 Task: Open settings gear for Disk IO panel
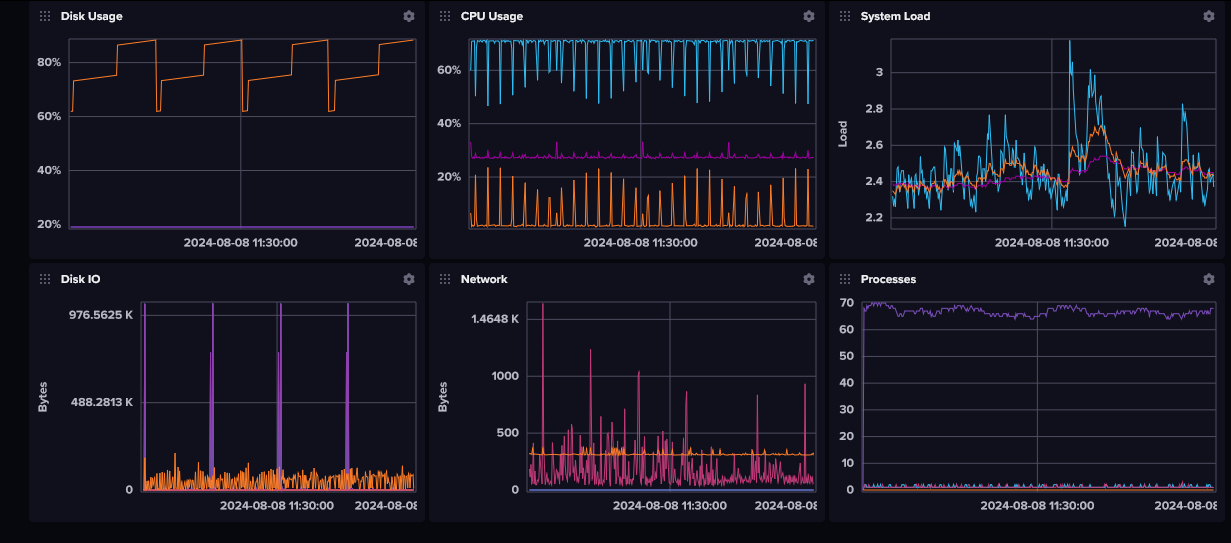pyautogui.click(x=408, y=279)
